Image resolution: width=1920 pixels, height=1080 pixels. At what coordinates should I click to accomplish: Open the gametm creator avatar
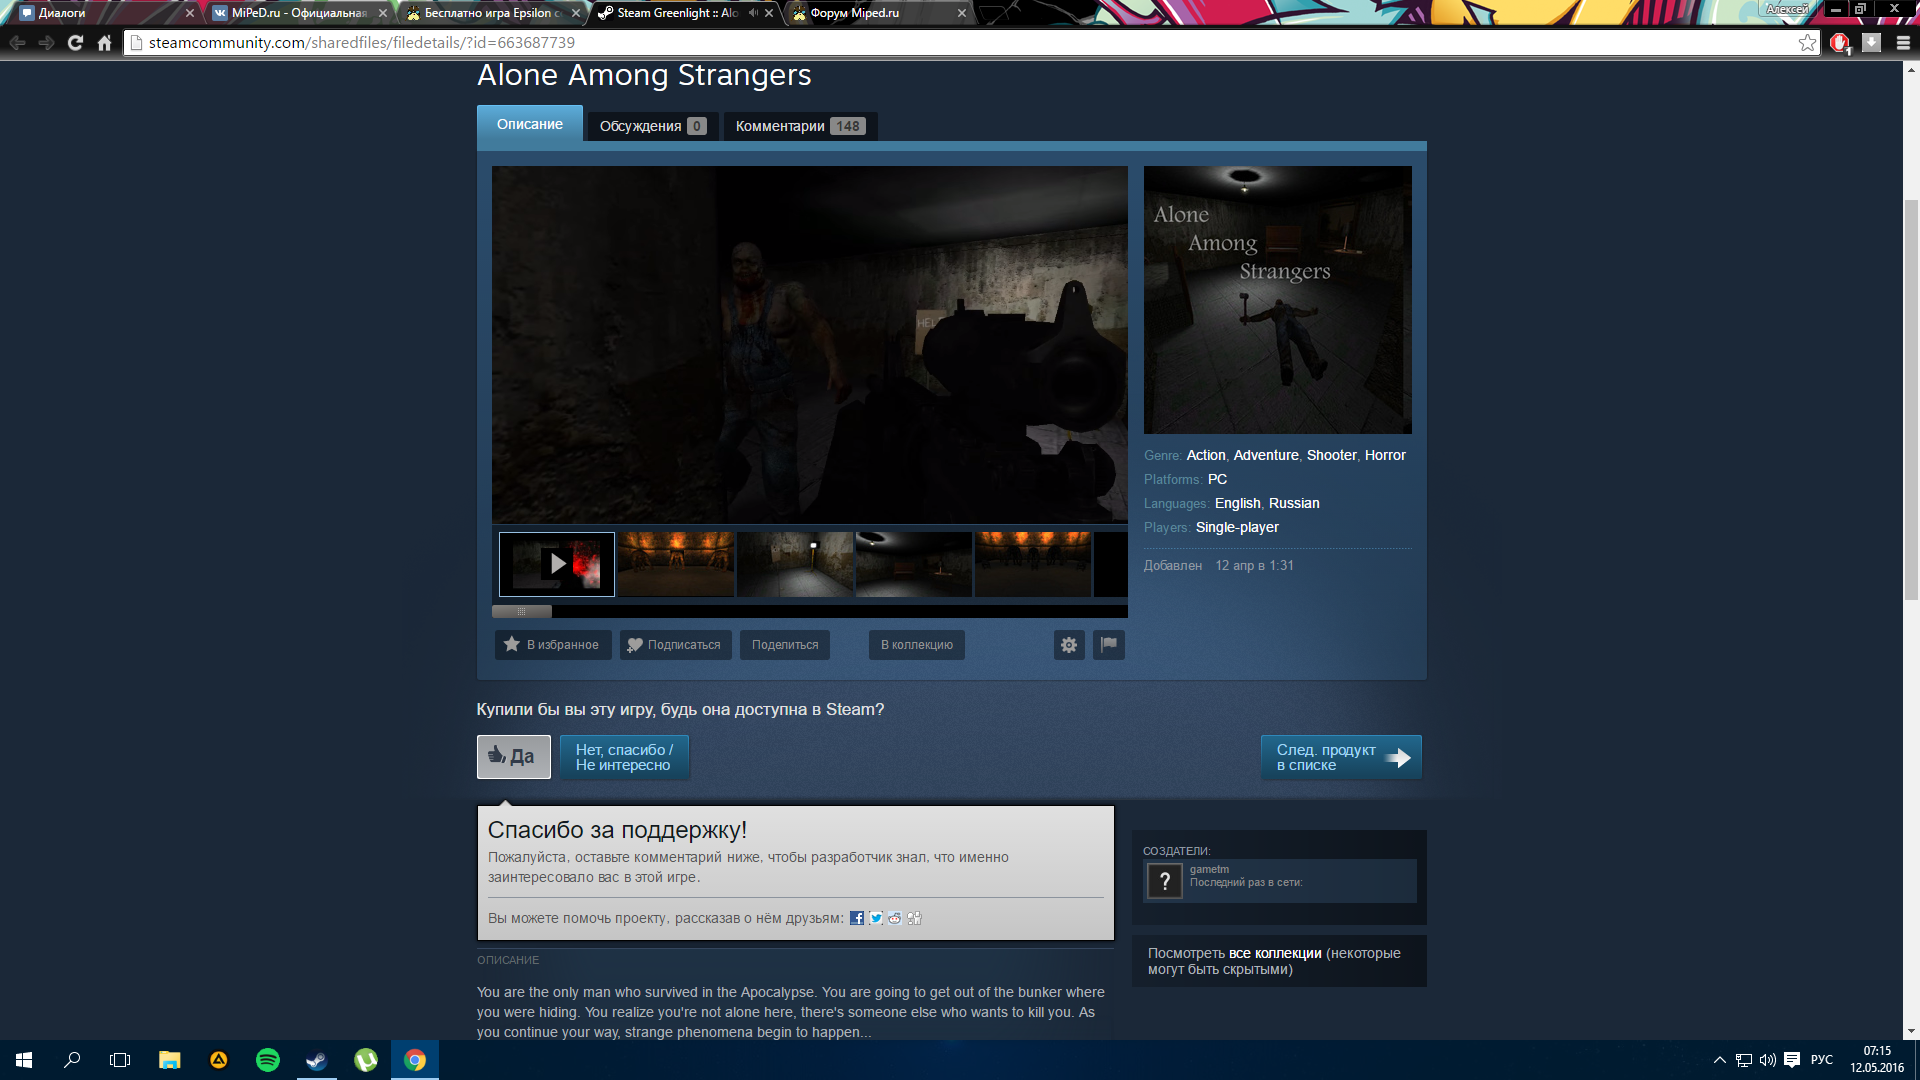[1164, 880]
